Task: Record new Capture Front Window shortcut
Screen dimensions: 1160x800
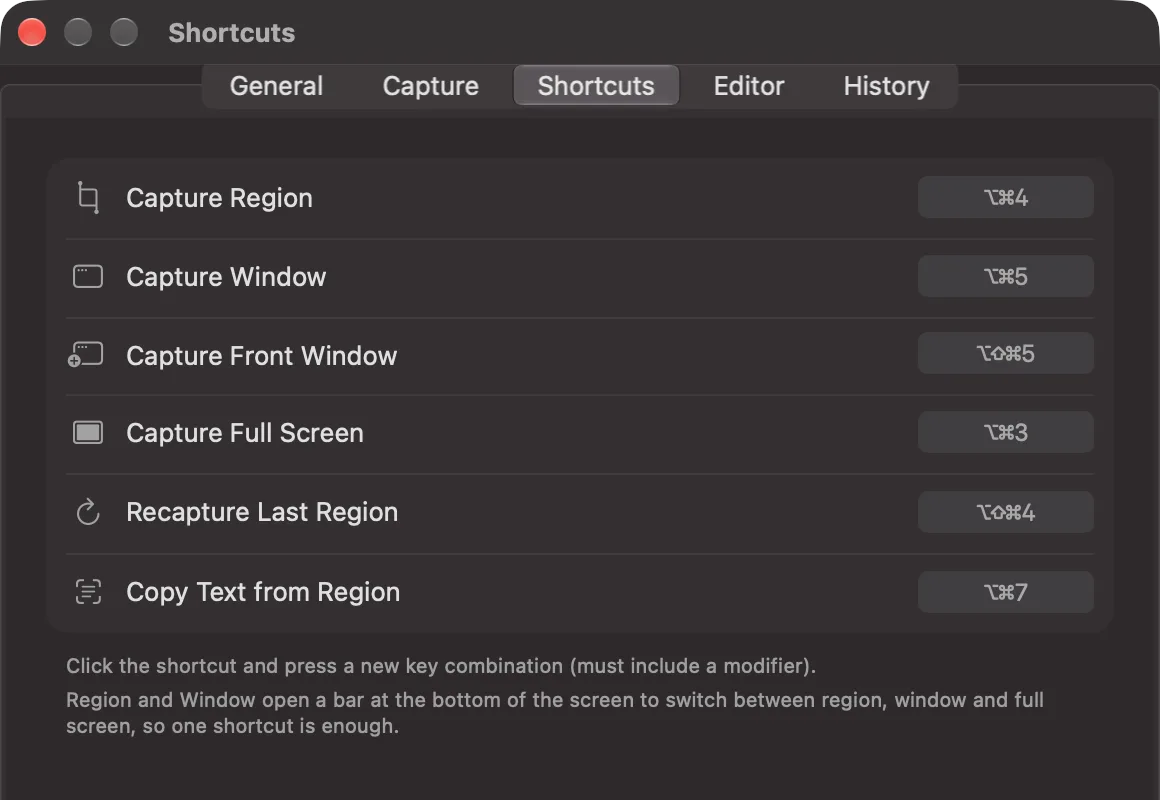Action: (1005, 354)
